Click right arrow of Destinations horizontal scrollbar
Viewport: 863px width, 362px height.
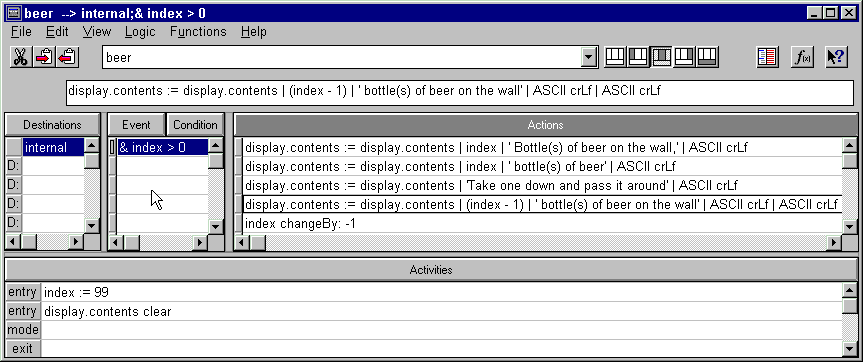[77, 242]
